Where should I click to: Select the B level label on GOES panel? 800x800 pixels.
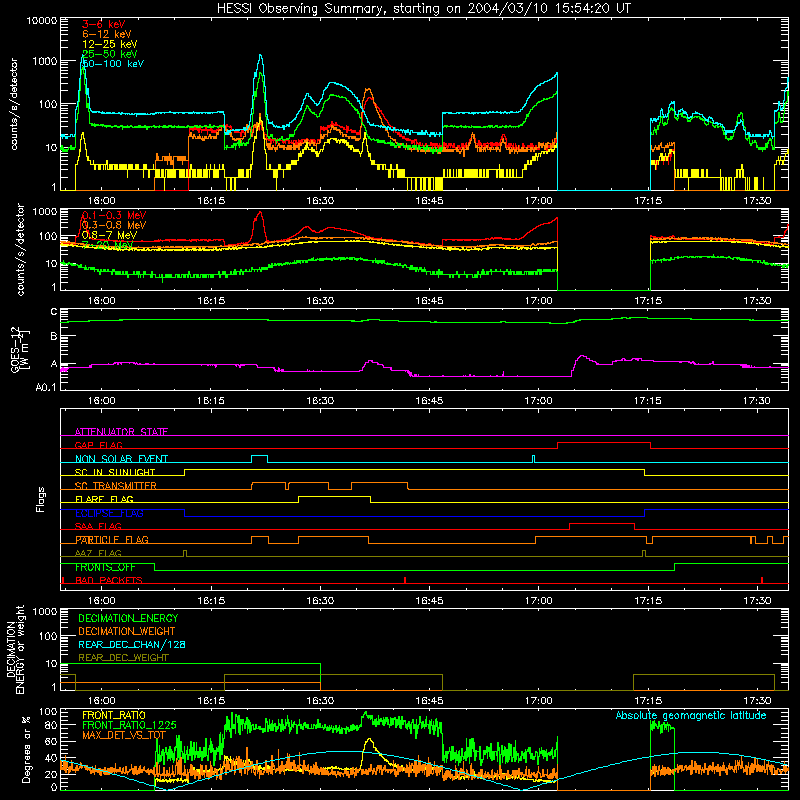pos(54,336)
